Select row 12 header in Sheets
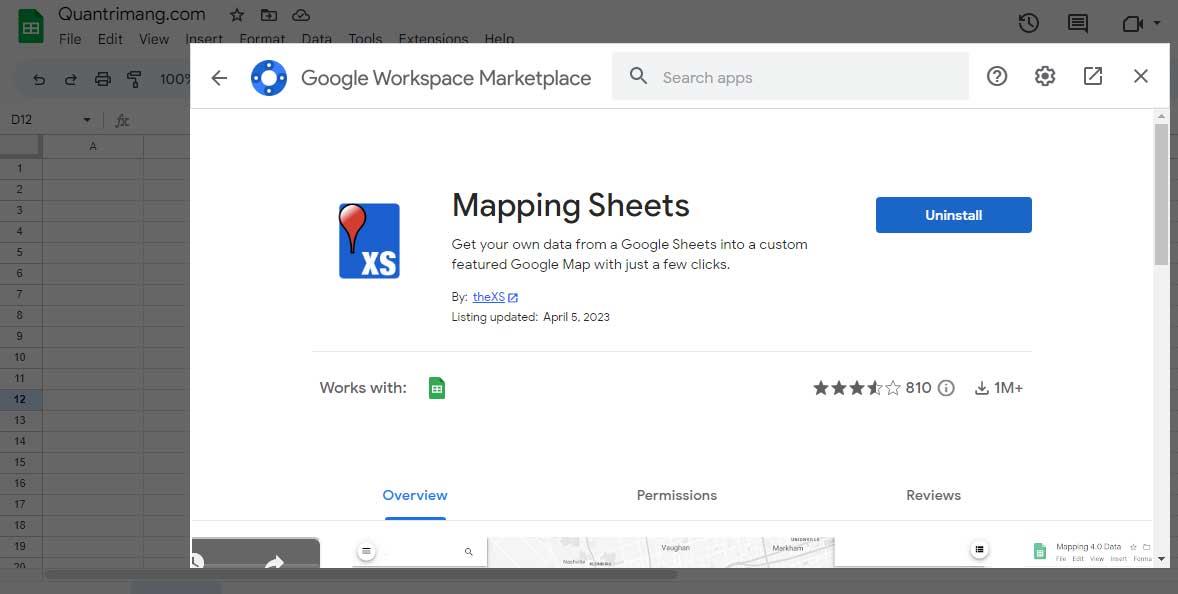Image resolution: width=1178 pixels, height=594 pixels. [20, 399]
